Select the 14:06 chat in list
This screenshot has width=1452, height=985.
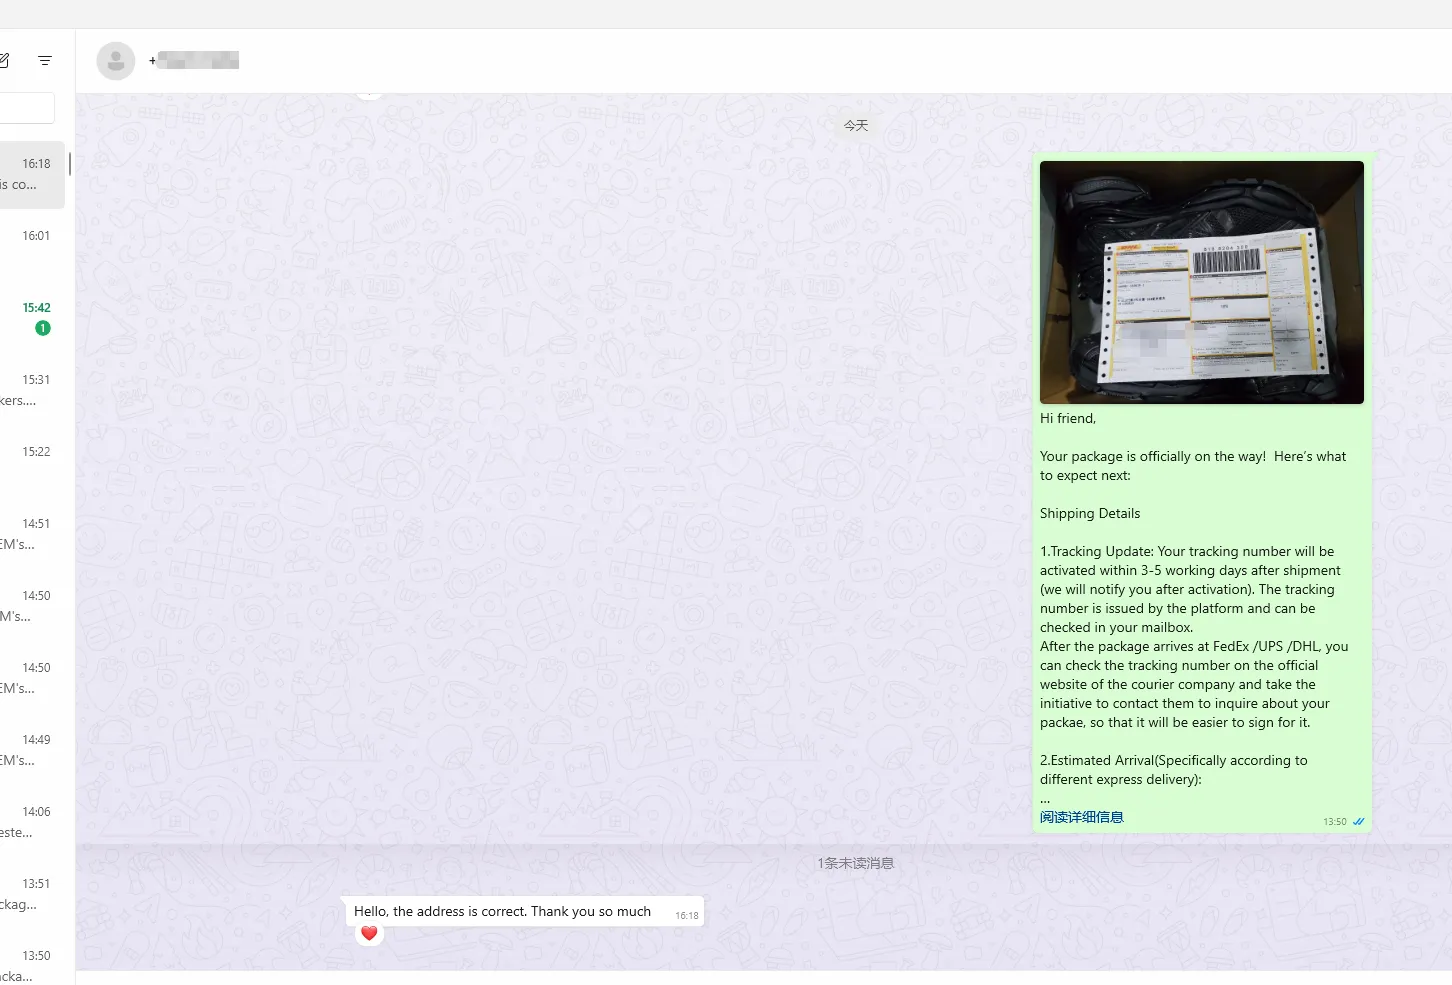[32, 821]
